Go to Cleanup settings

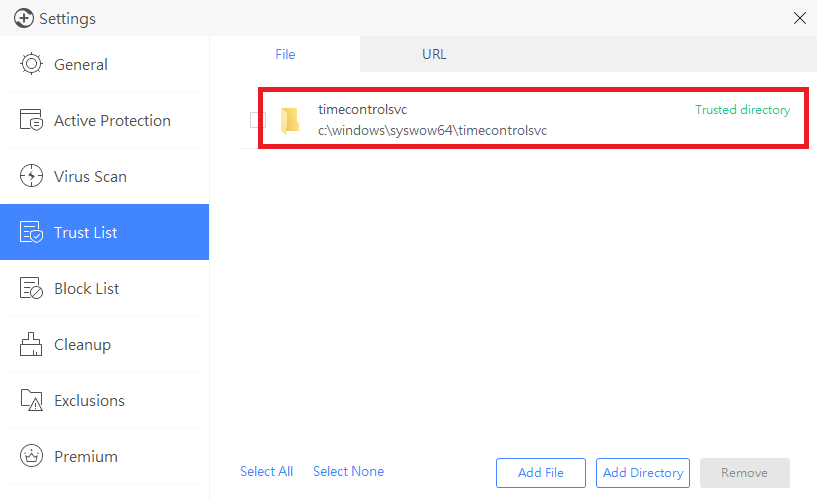(x=104, y=344)
